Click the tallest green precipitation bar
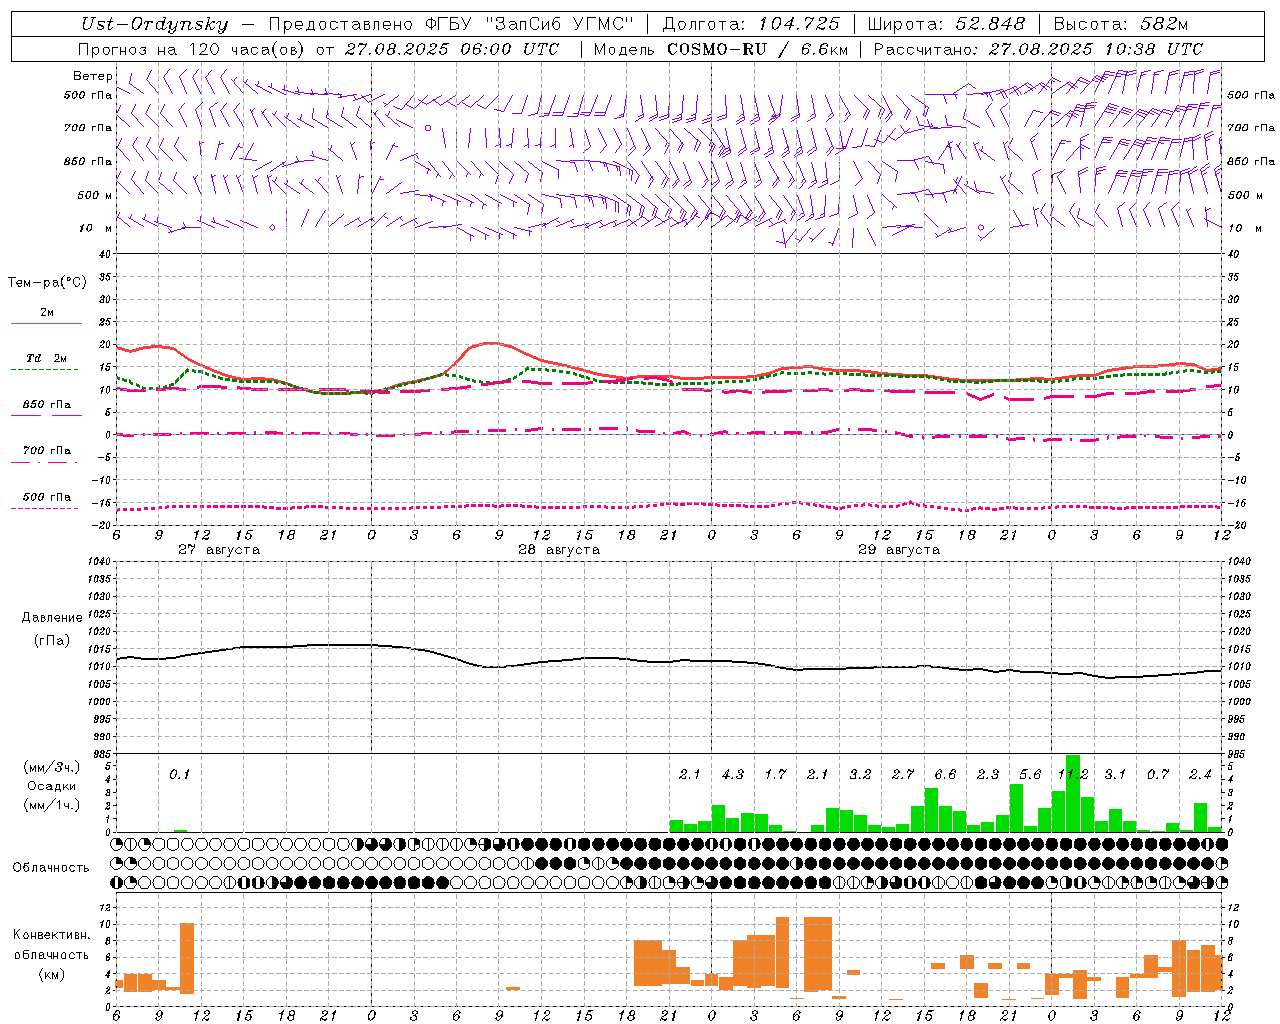 click(1073, 794)
